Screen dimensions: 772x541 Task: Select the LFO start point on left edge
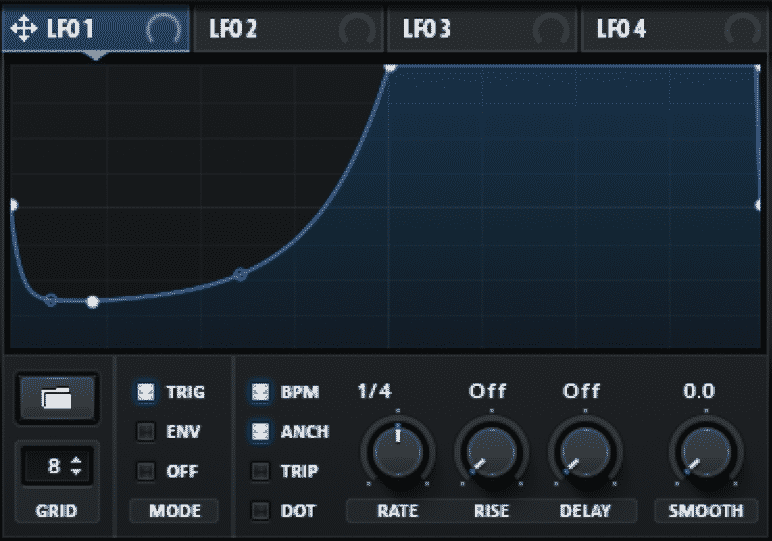pos(13,205)
